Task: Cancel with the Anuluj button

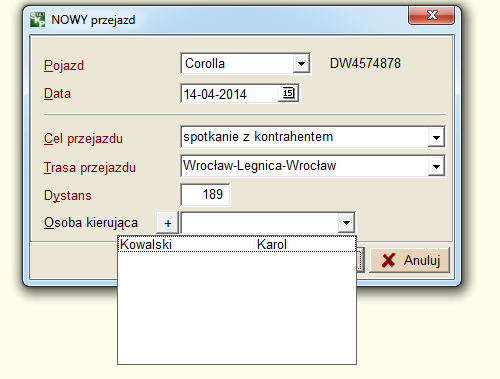Action: (x=410, y=260)
